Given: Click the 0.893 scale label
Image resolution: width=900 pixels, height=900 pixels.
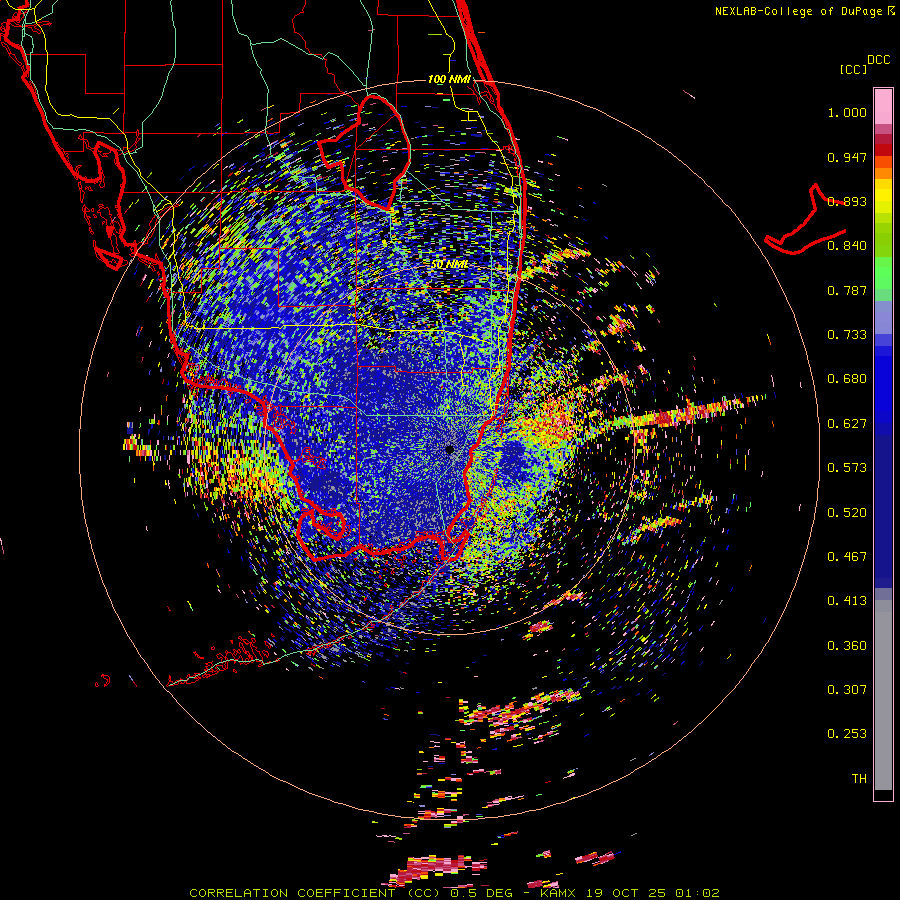Looking at the screenshot, I should point(847,201).
